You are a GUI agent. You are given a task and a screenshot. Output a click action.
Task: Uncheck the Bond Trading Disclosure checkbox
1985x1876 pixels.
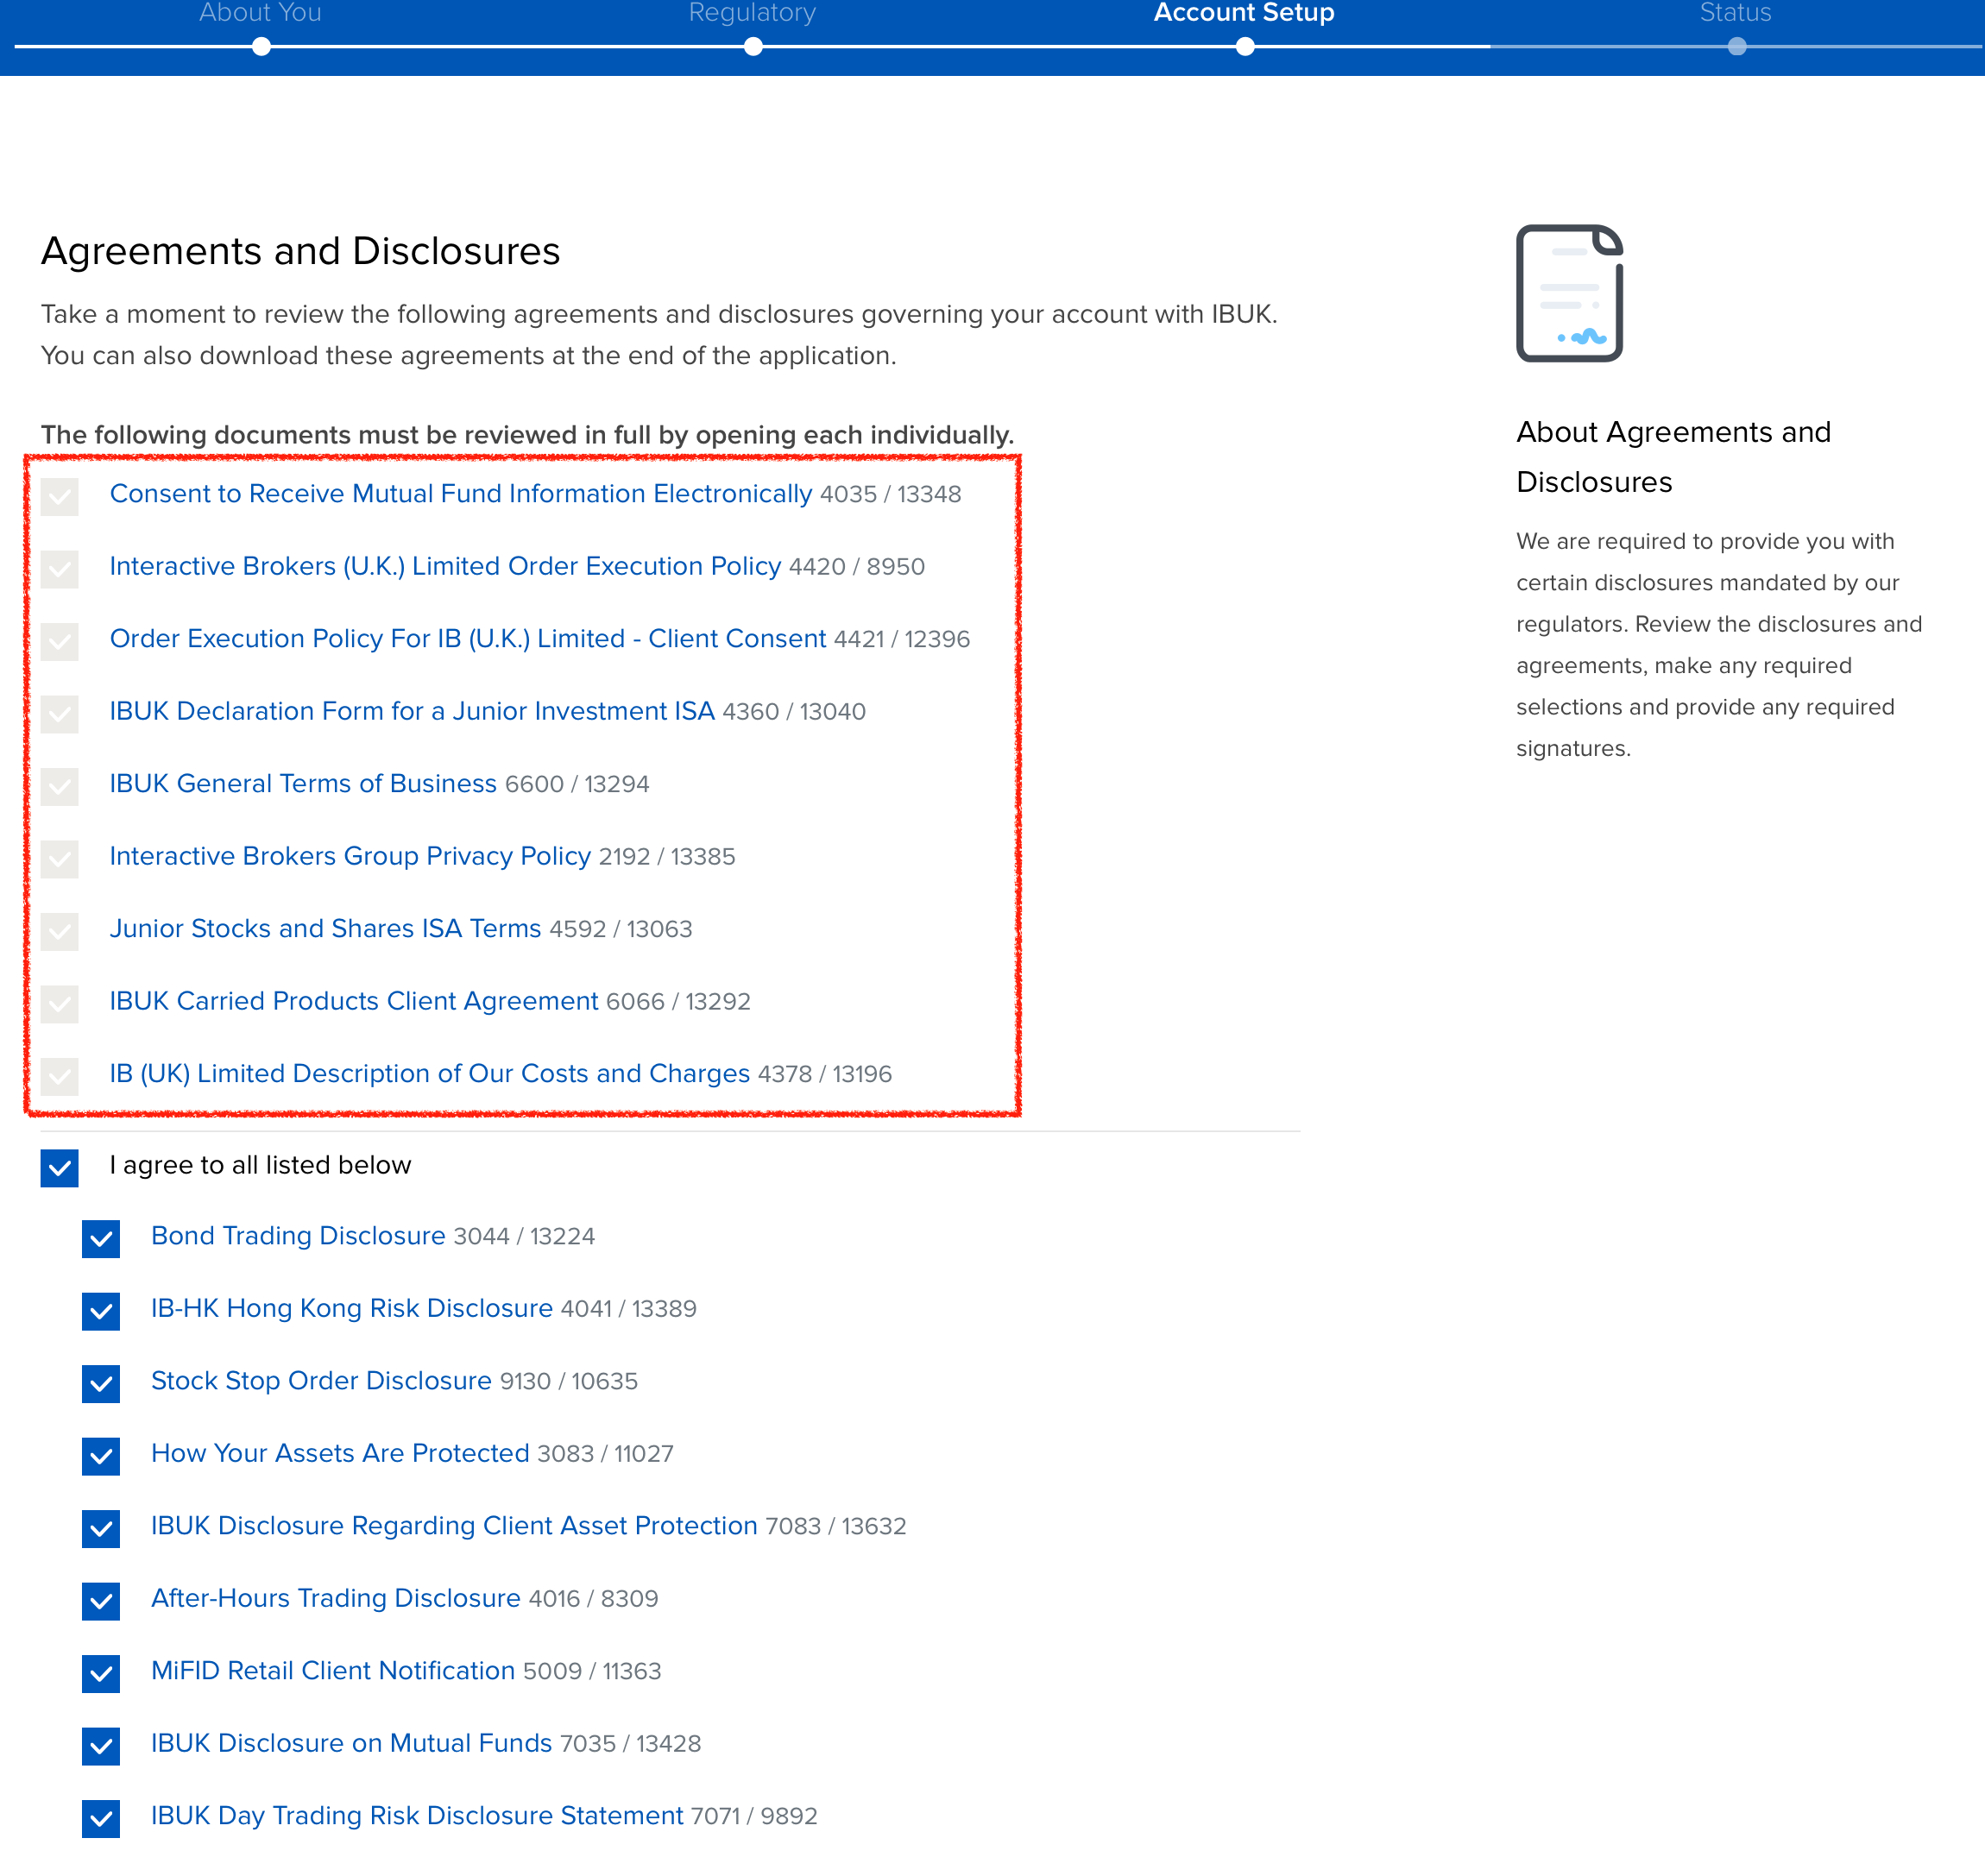101,1238
